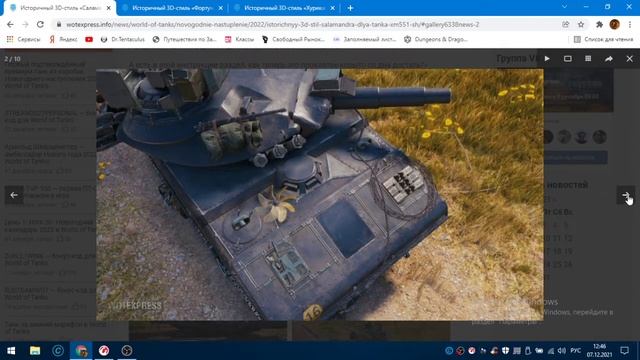
Task: Click the gallery share arrow icon
Action: [609, 59]
